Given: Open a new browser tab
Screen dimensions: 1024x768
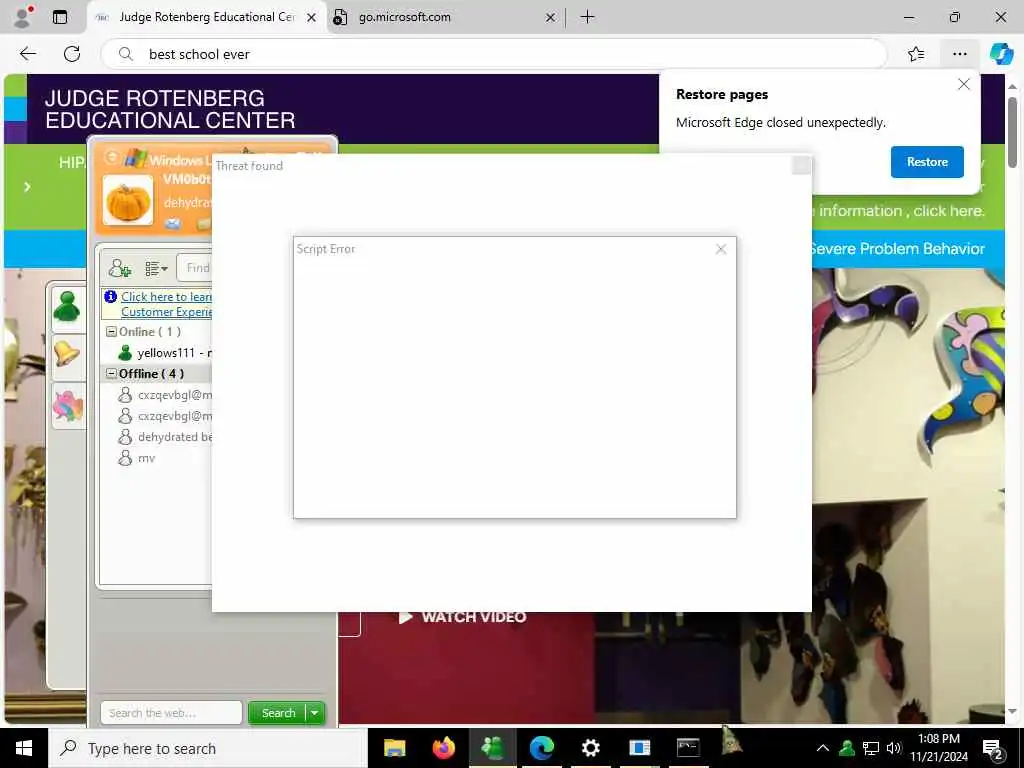Looking at the screenshot, I should click(588, 17).
